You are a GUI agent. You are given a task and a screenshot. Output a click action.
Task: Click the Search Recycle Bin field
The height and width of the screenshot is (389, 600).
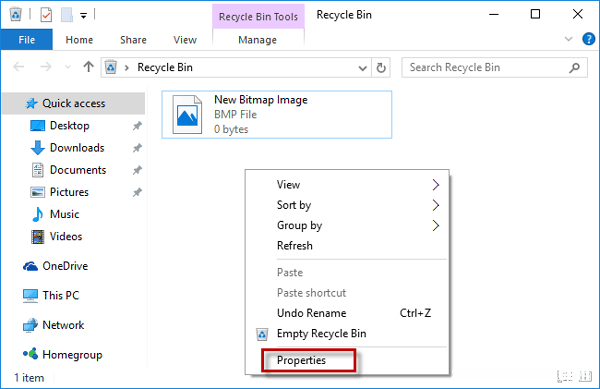pos(494,68)
